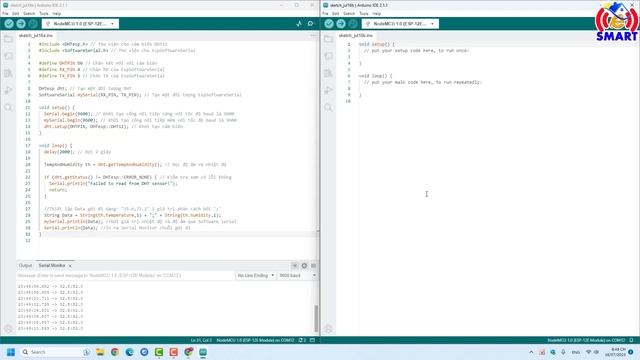Screen dimensions: 640x360
Task: Open Sketchbook folder icon in right window sidebar
Action: (328, 39)
